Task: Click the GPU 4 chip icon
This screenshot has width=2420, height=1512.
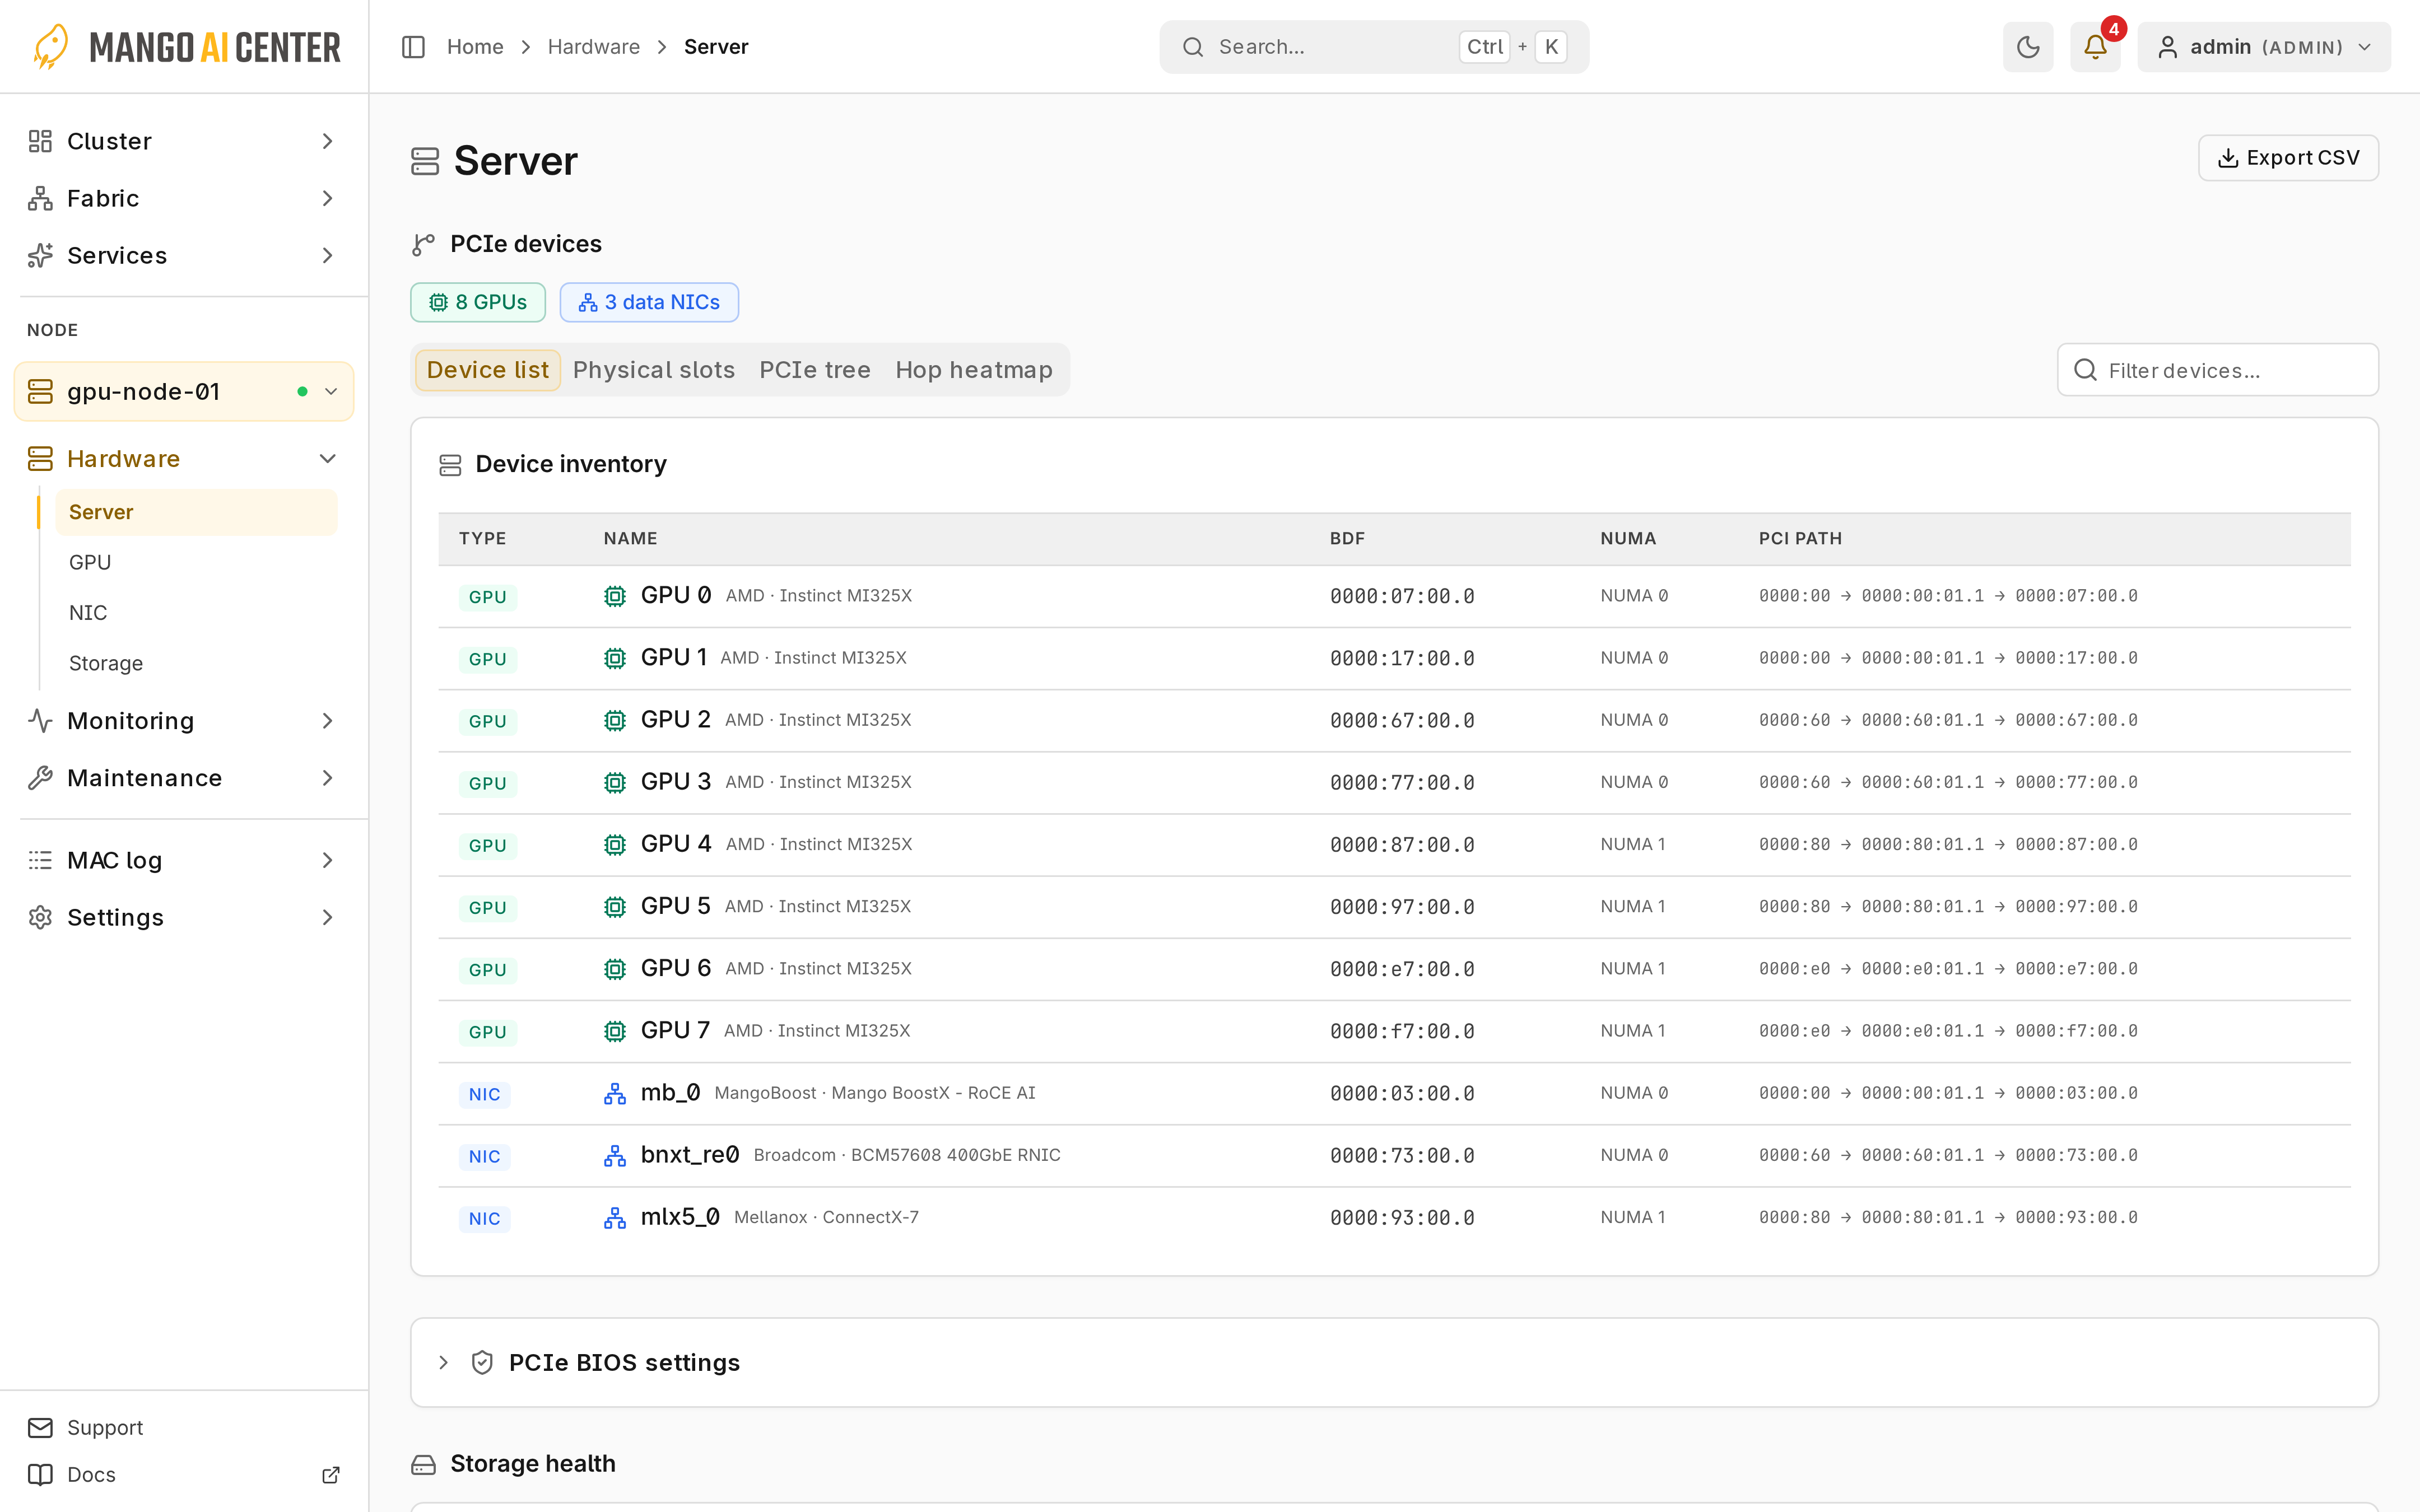Action: pyautogui.click(x=615, y=845)
